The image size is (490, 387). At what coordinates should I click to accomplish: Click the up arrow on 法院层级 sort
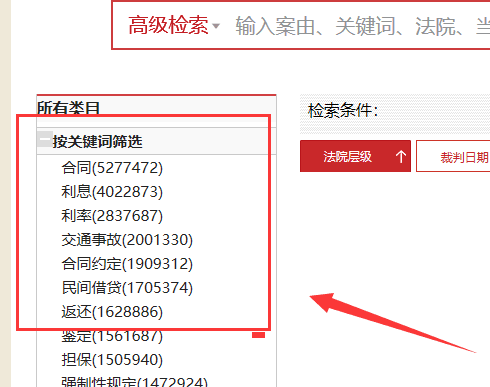pyautogui.click(x=401, y=156)
